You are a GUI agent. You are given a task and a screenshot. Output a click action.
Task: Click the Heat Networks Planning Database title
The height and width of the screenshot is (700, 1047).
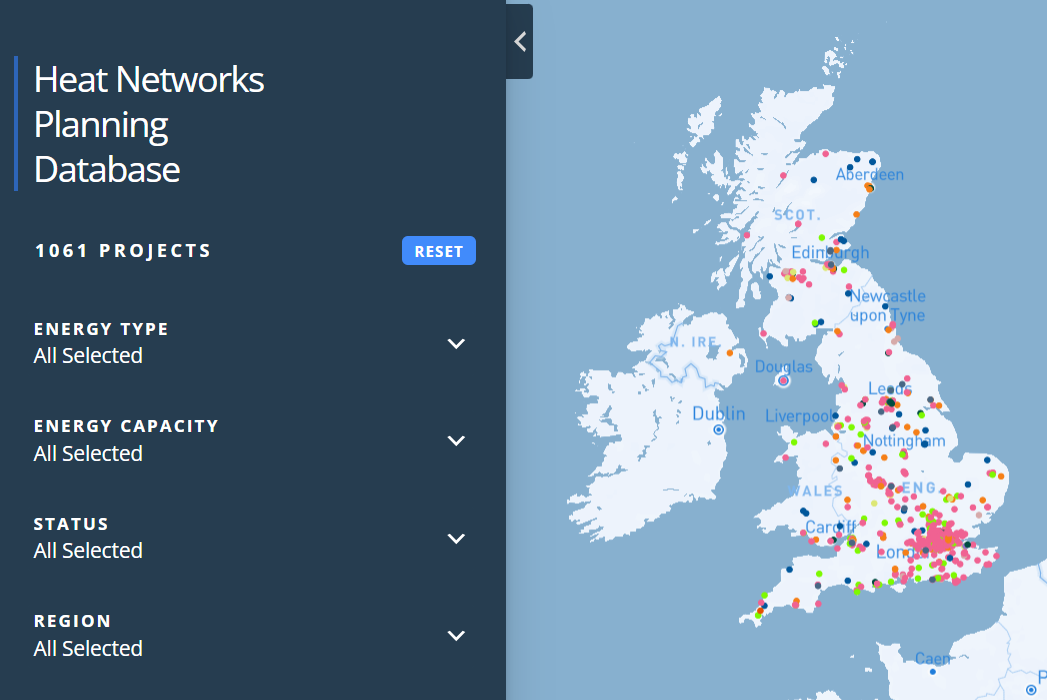[x=149, y=124]
